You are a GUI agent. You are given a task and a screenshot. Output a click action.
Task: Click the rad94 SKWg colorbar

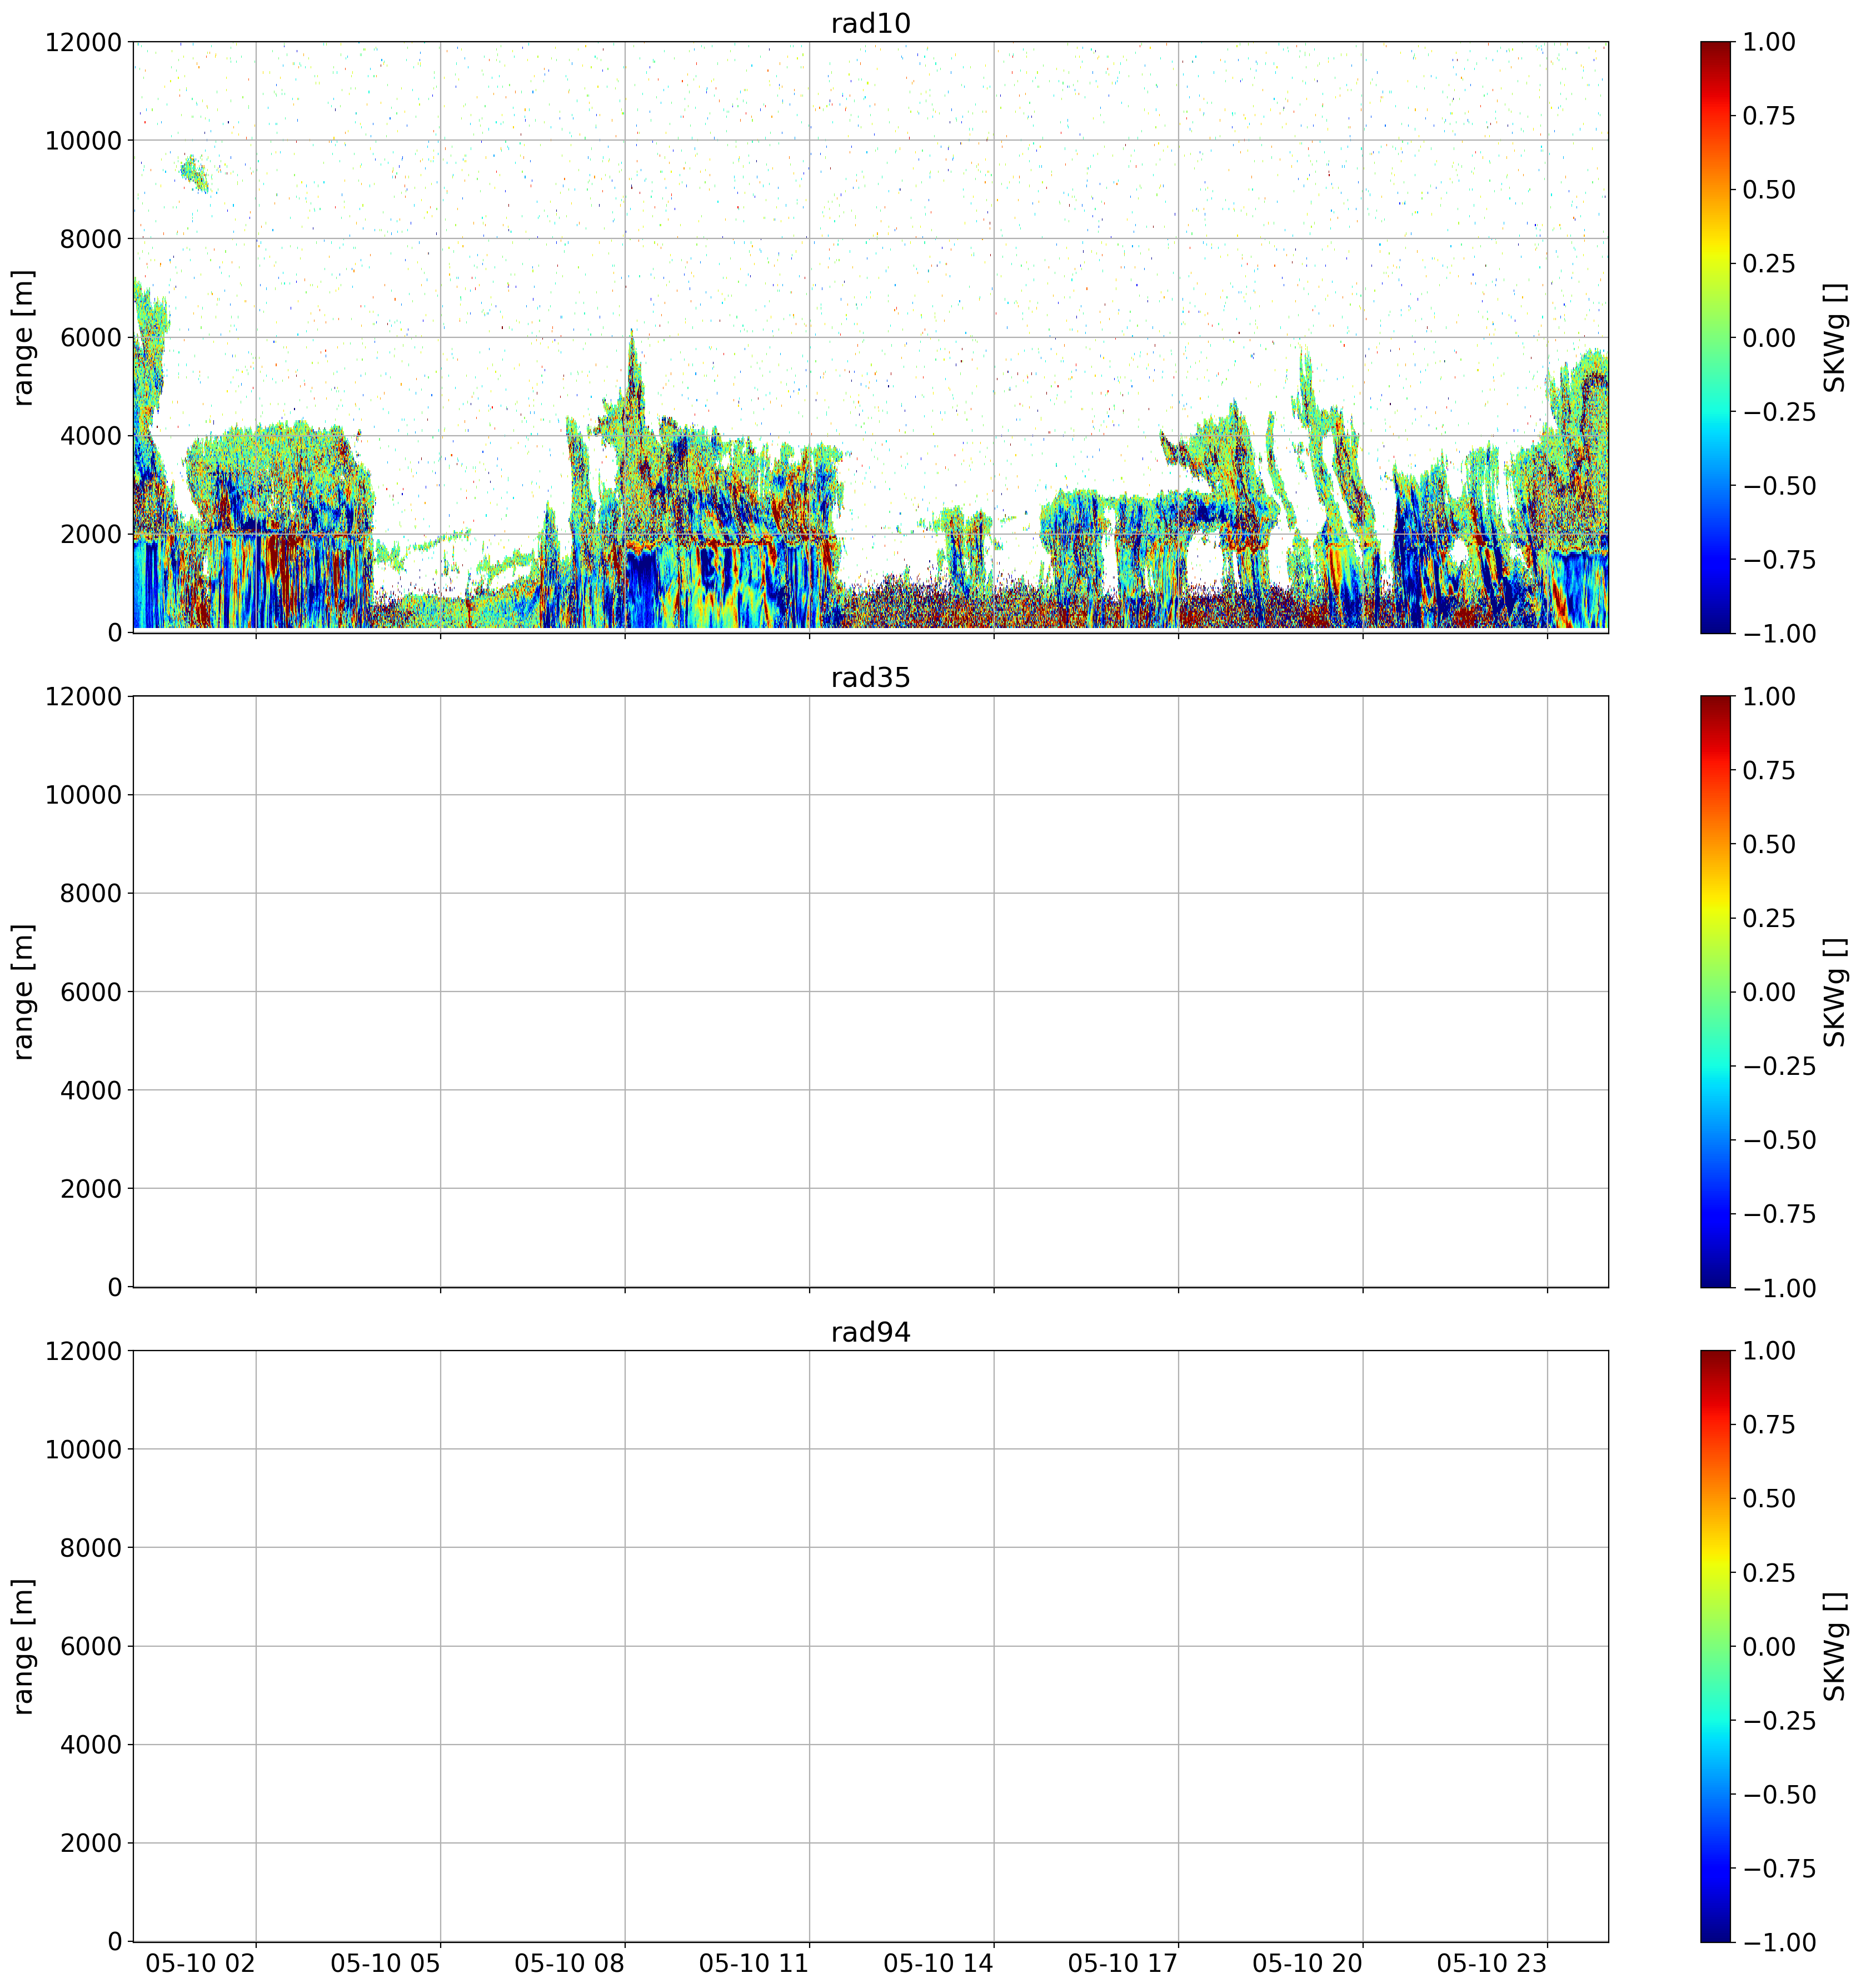coord(1715,1646)
